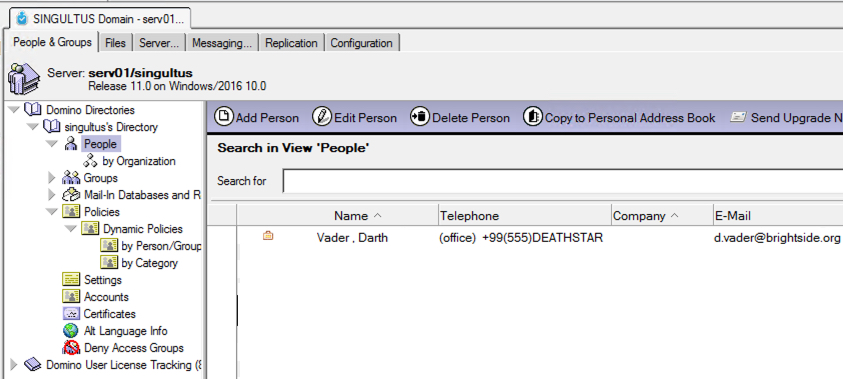Click the Dynamic Policies icon

(x=90, y=228)
